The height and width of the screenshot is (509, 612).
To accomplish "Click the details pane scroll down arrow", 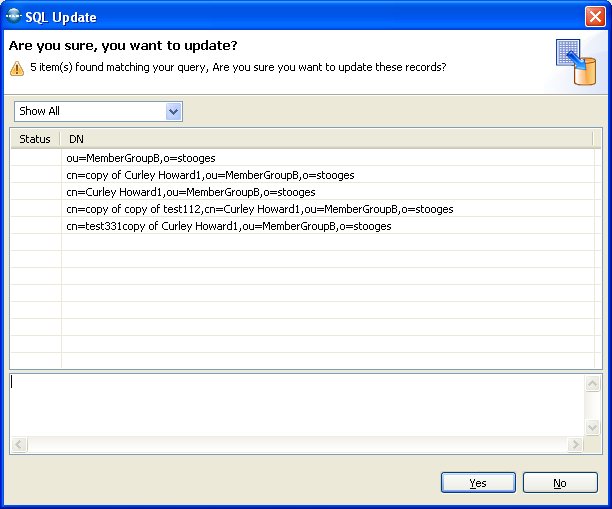I will pos(593,427).
